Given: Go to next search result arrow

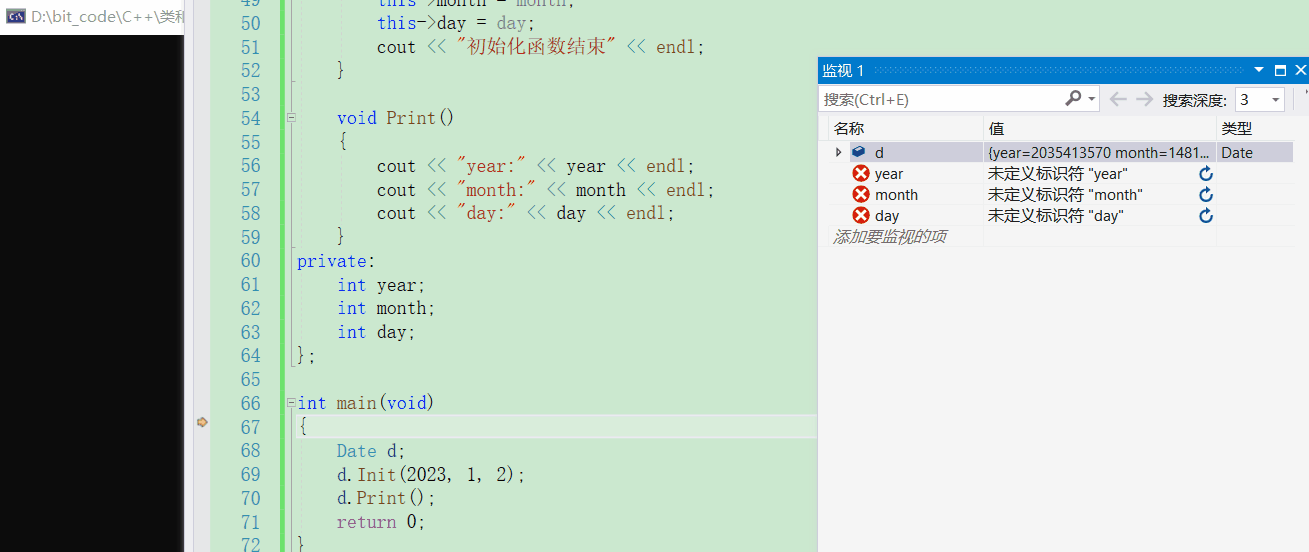Looking at the screenshot, I should point(1144,99).
